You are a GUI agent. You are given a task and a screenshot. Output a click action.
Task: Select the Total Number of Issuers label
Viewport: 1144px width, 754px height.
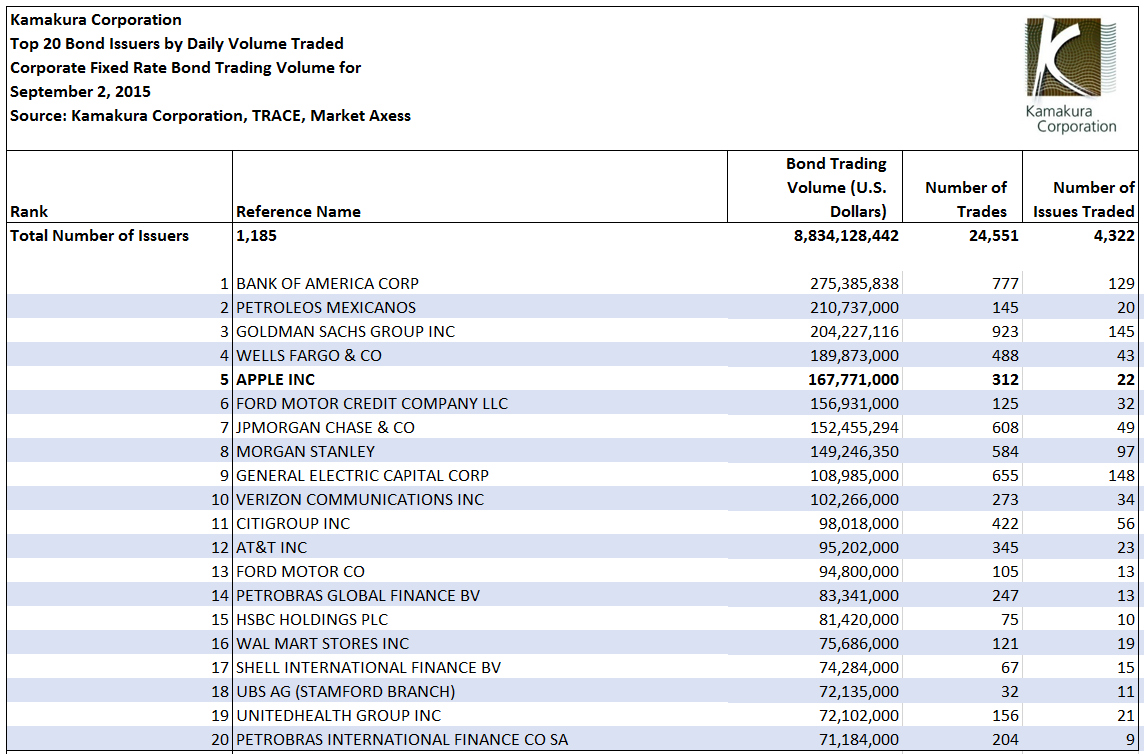(x=99, y=236)
